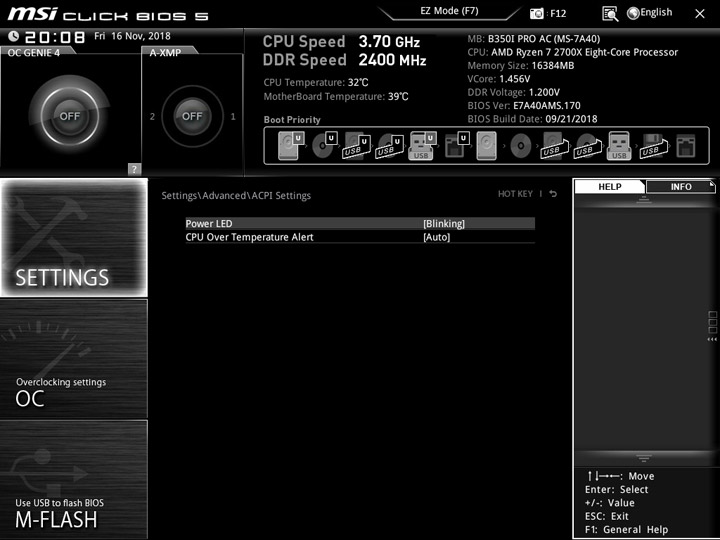Select the UEFI CD/DVD boot device icon
This screenshot has width=720, height=540.
point(324,145)
